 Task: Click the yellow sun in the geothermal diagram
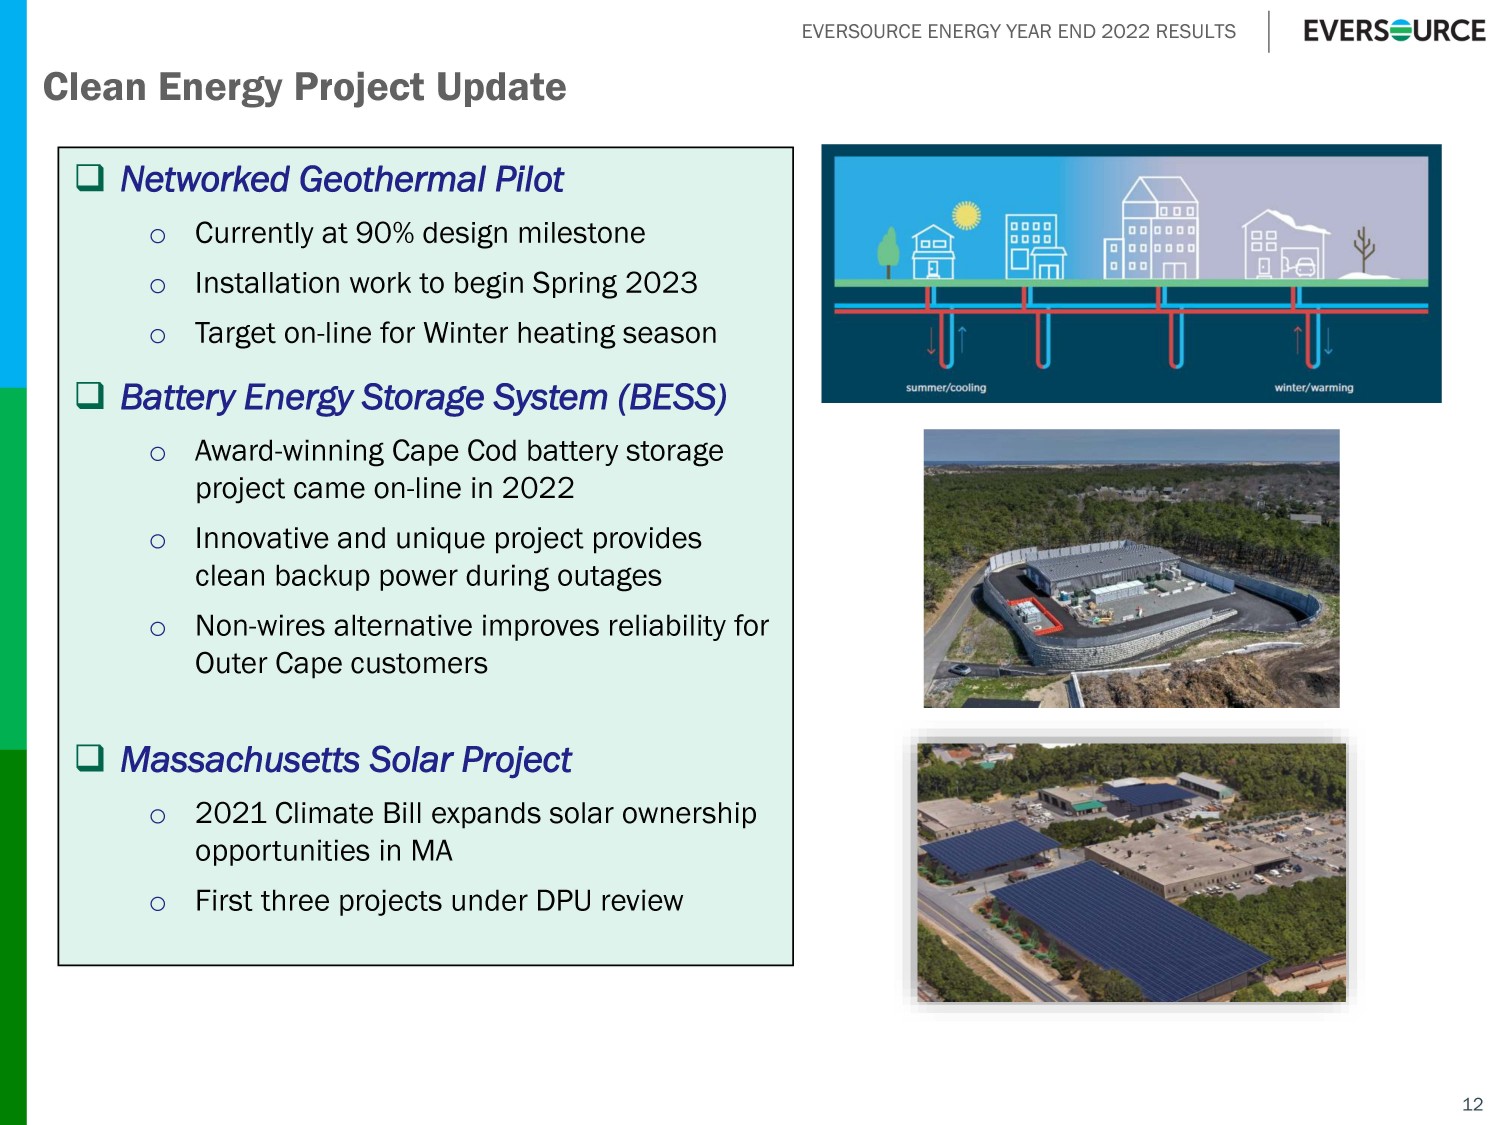(x=966, y=215)
